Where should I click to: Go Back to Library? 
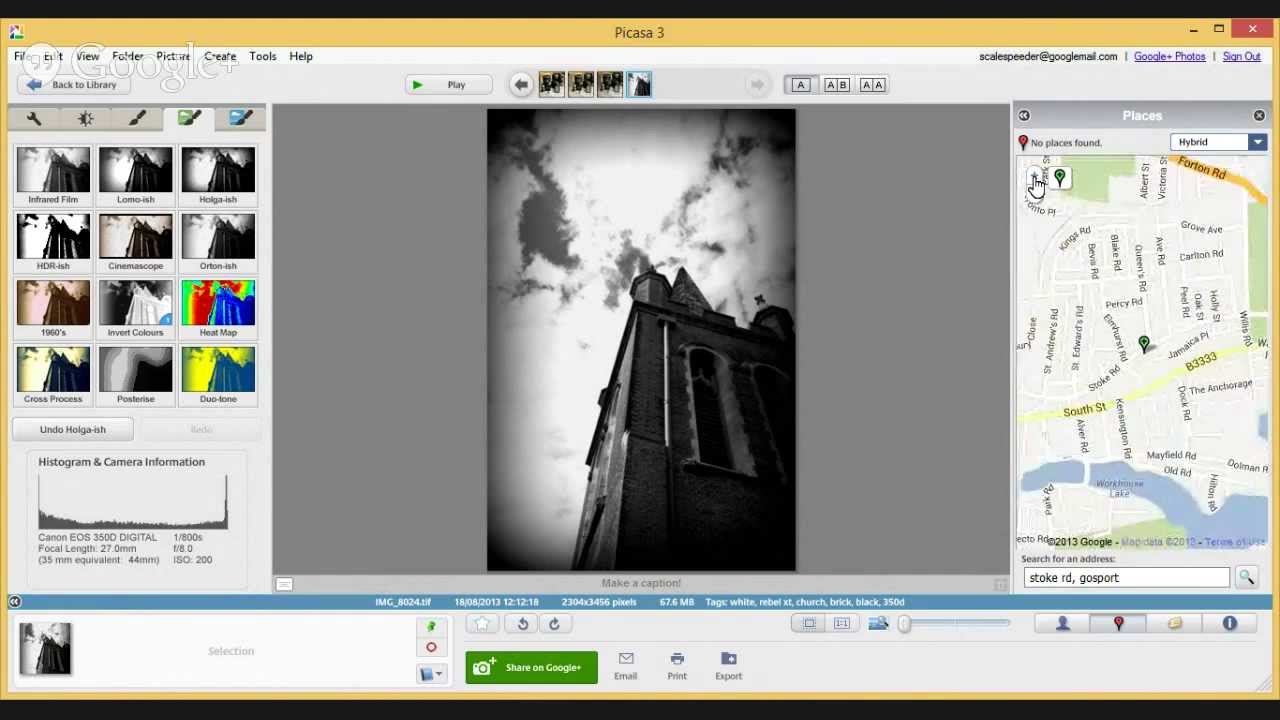click(72, 85)
